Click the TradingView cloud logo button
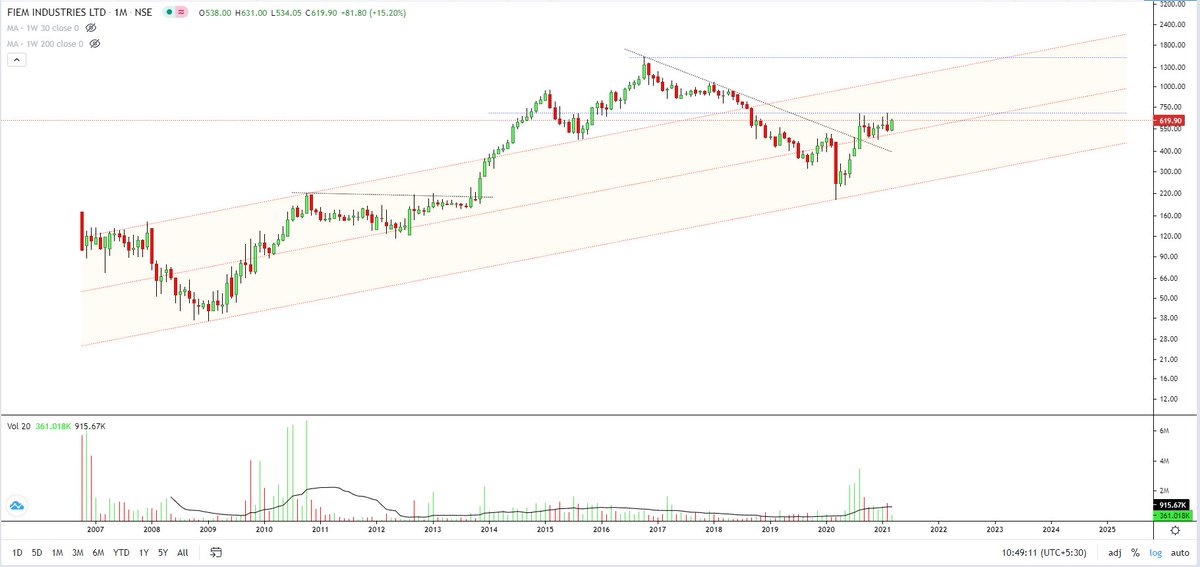The height and width of the screenshot is (567, 1200). [x=17, y=507]
